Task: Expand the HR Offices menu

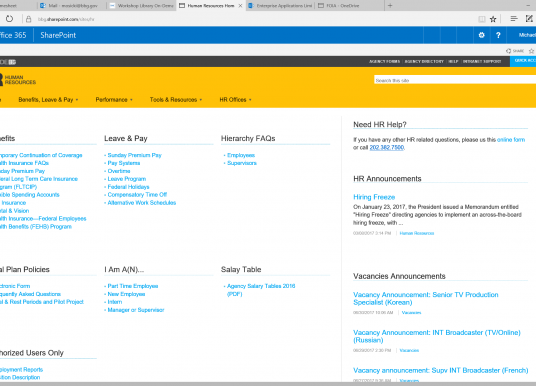Action: [235, 100]
